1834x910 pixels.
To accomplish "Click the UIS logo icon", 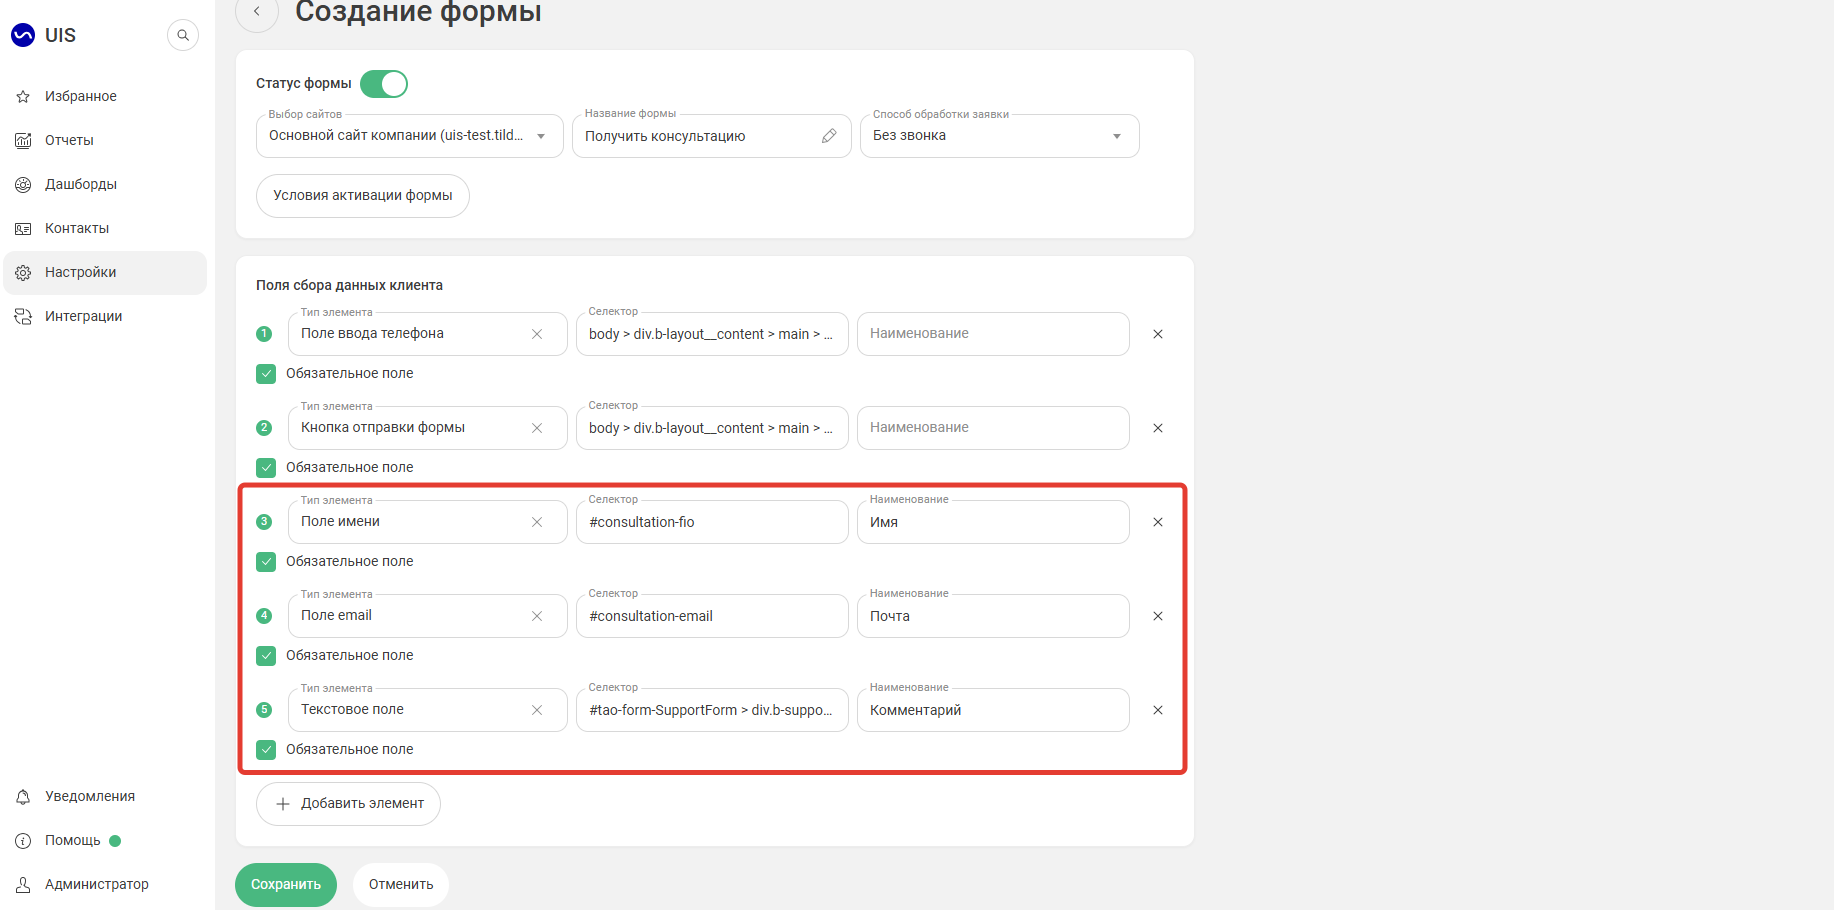I will pyautogui.click(x=23, y=35).
